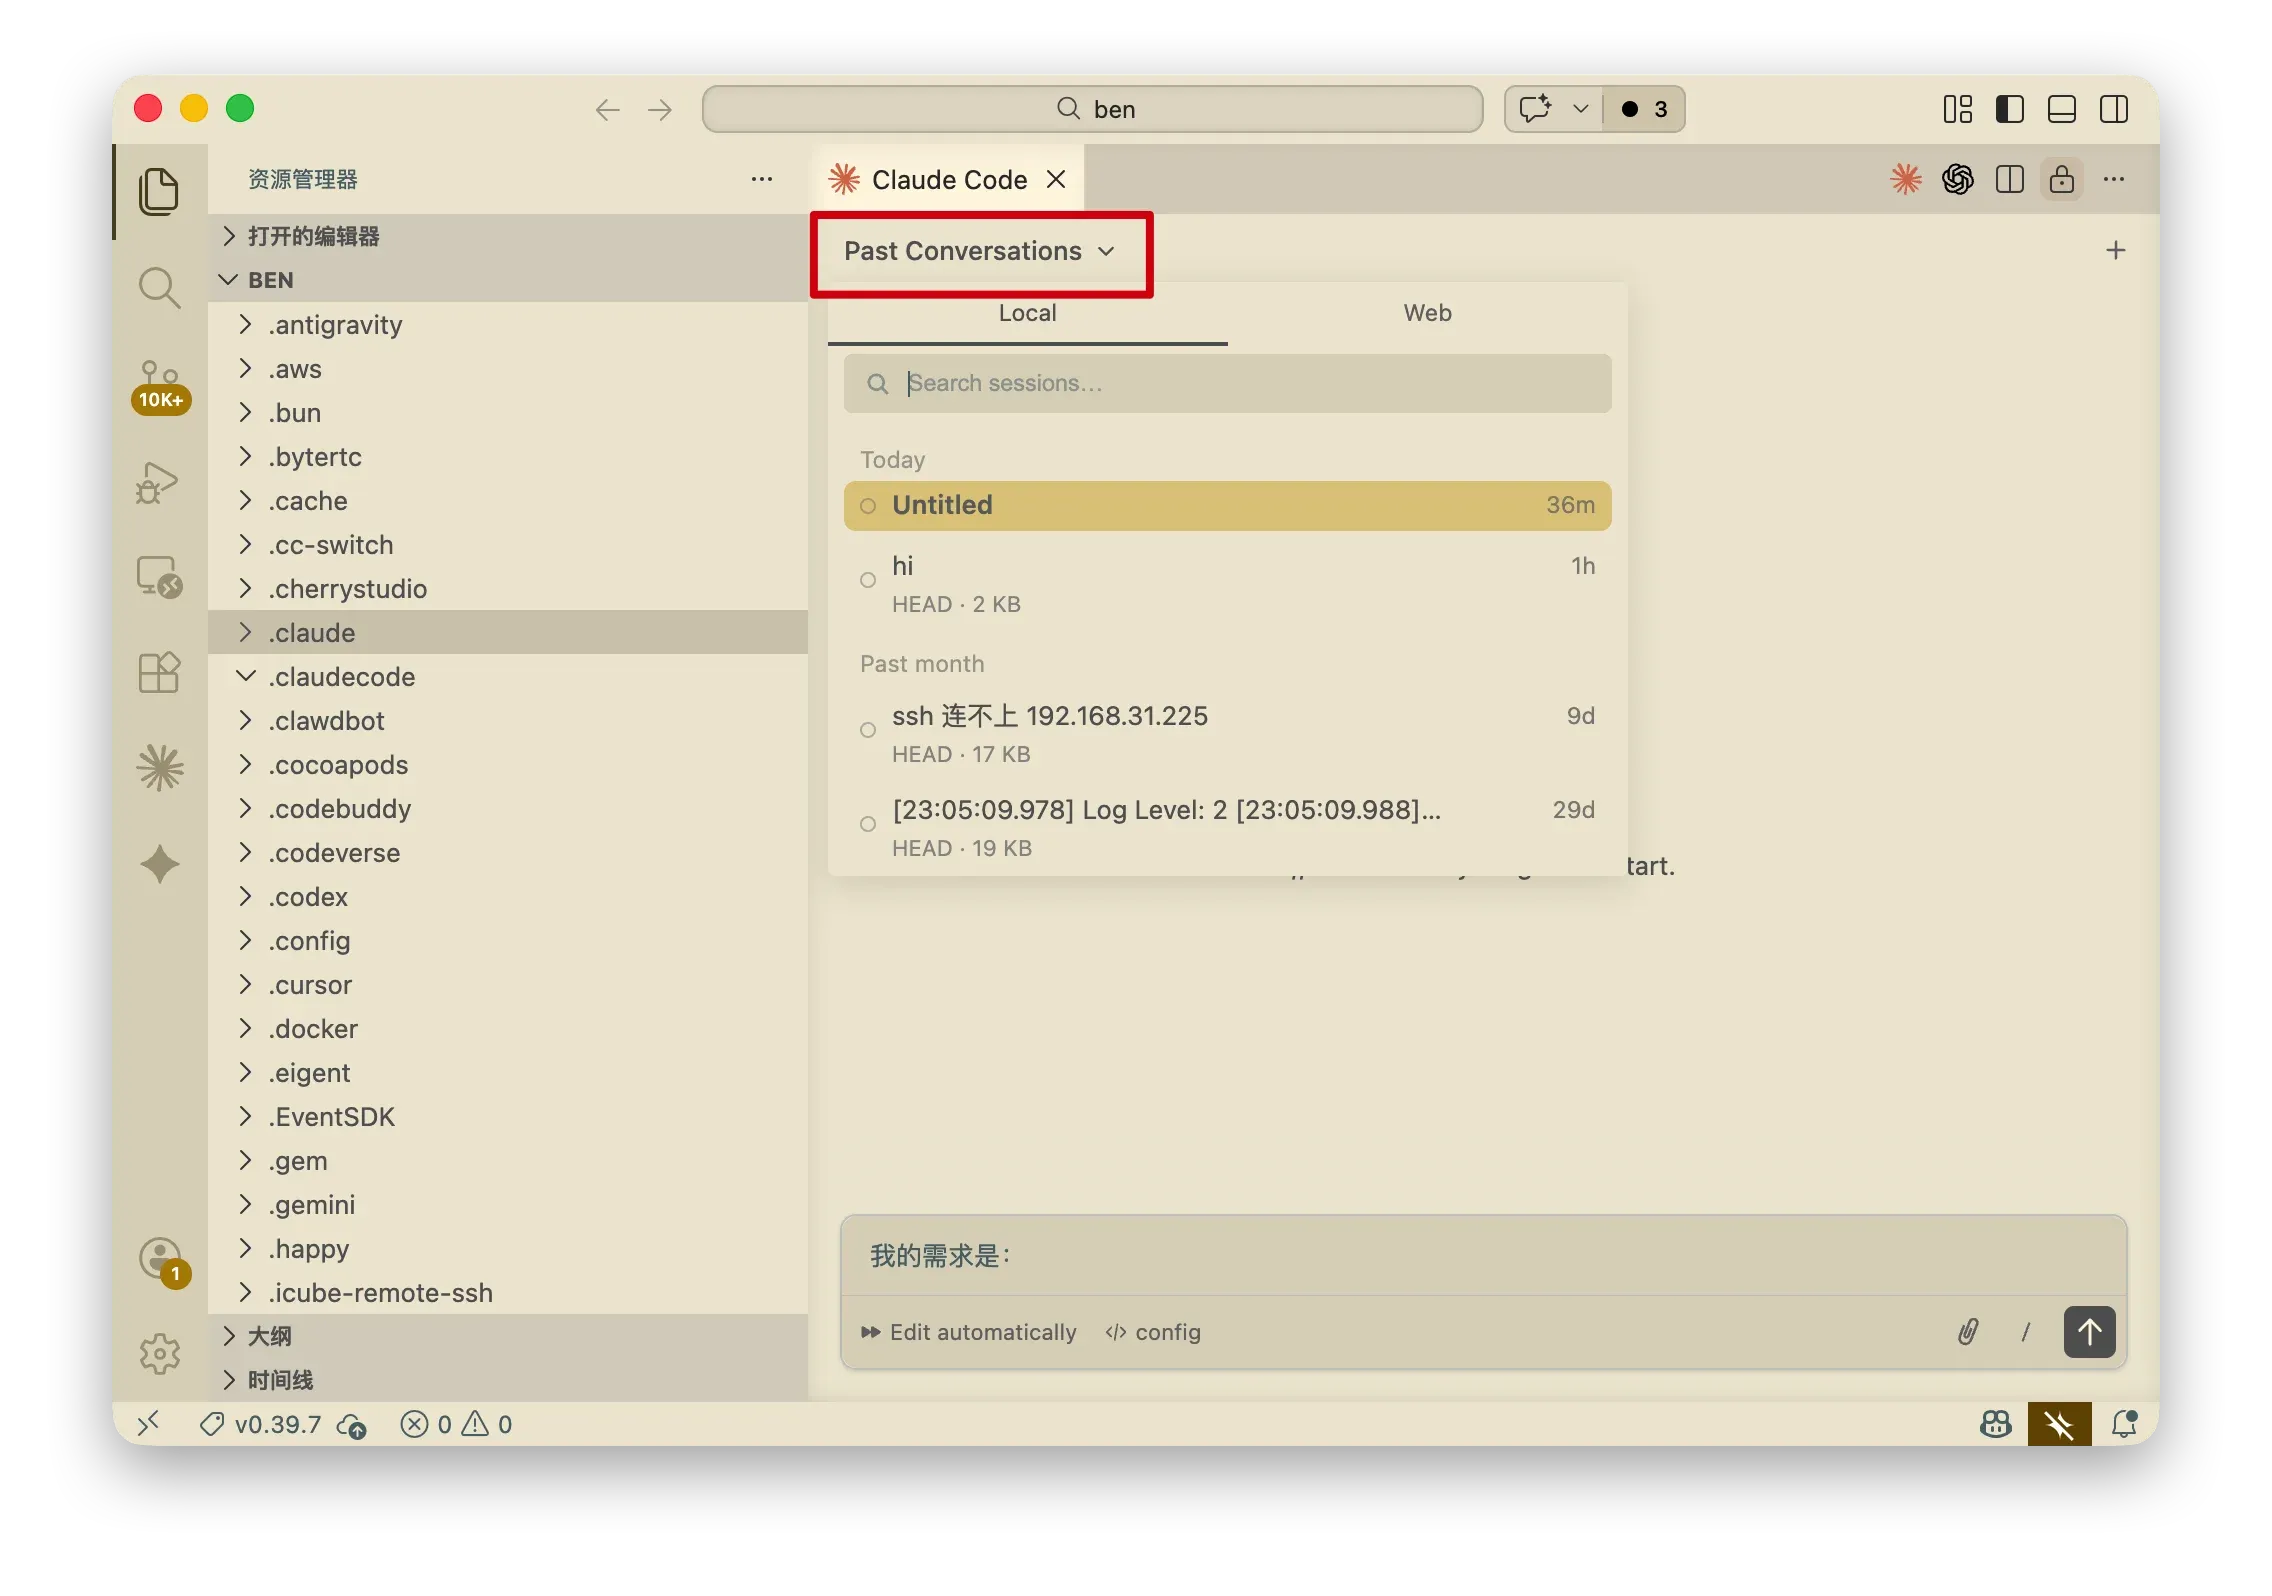The height and width of the screenshot is (1596, 2272).
Task: Open the four-point sparkle activity bar view
Action: pyautogui.click(x=160, y=864)
